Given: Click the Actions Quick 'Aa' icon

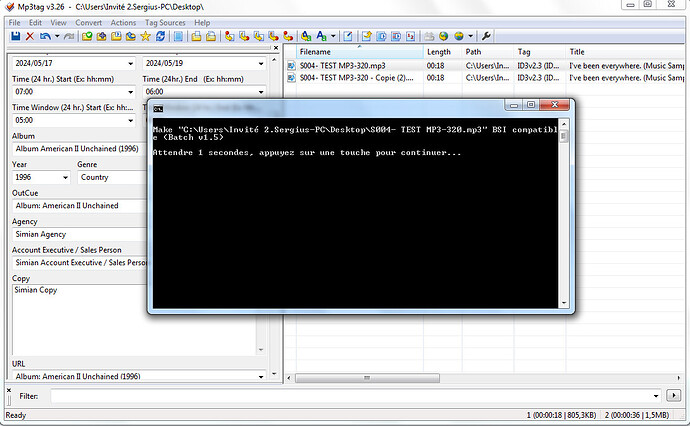Looking at the screenshot, I should click(x=322, y=36).
